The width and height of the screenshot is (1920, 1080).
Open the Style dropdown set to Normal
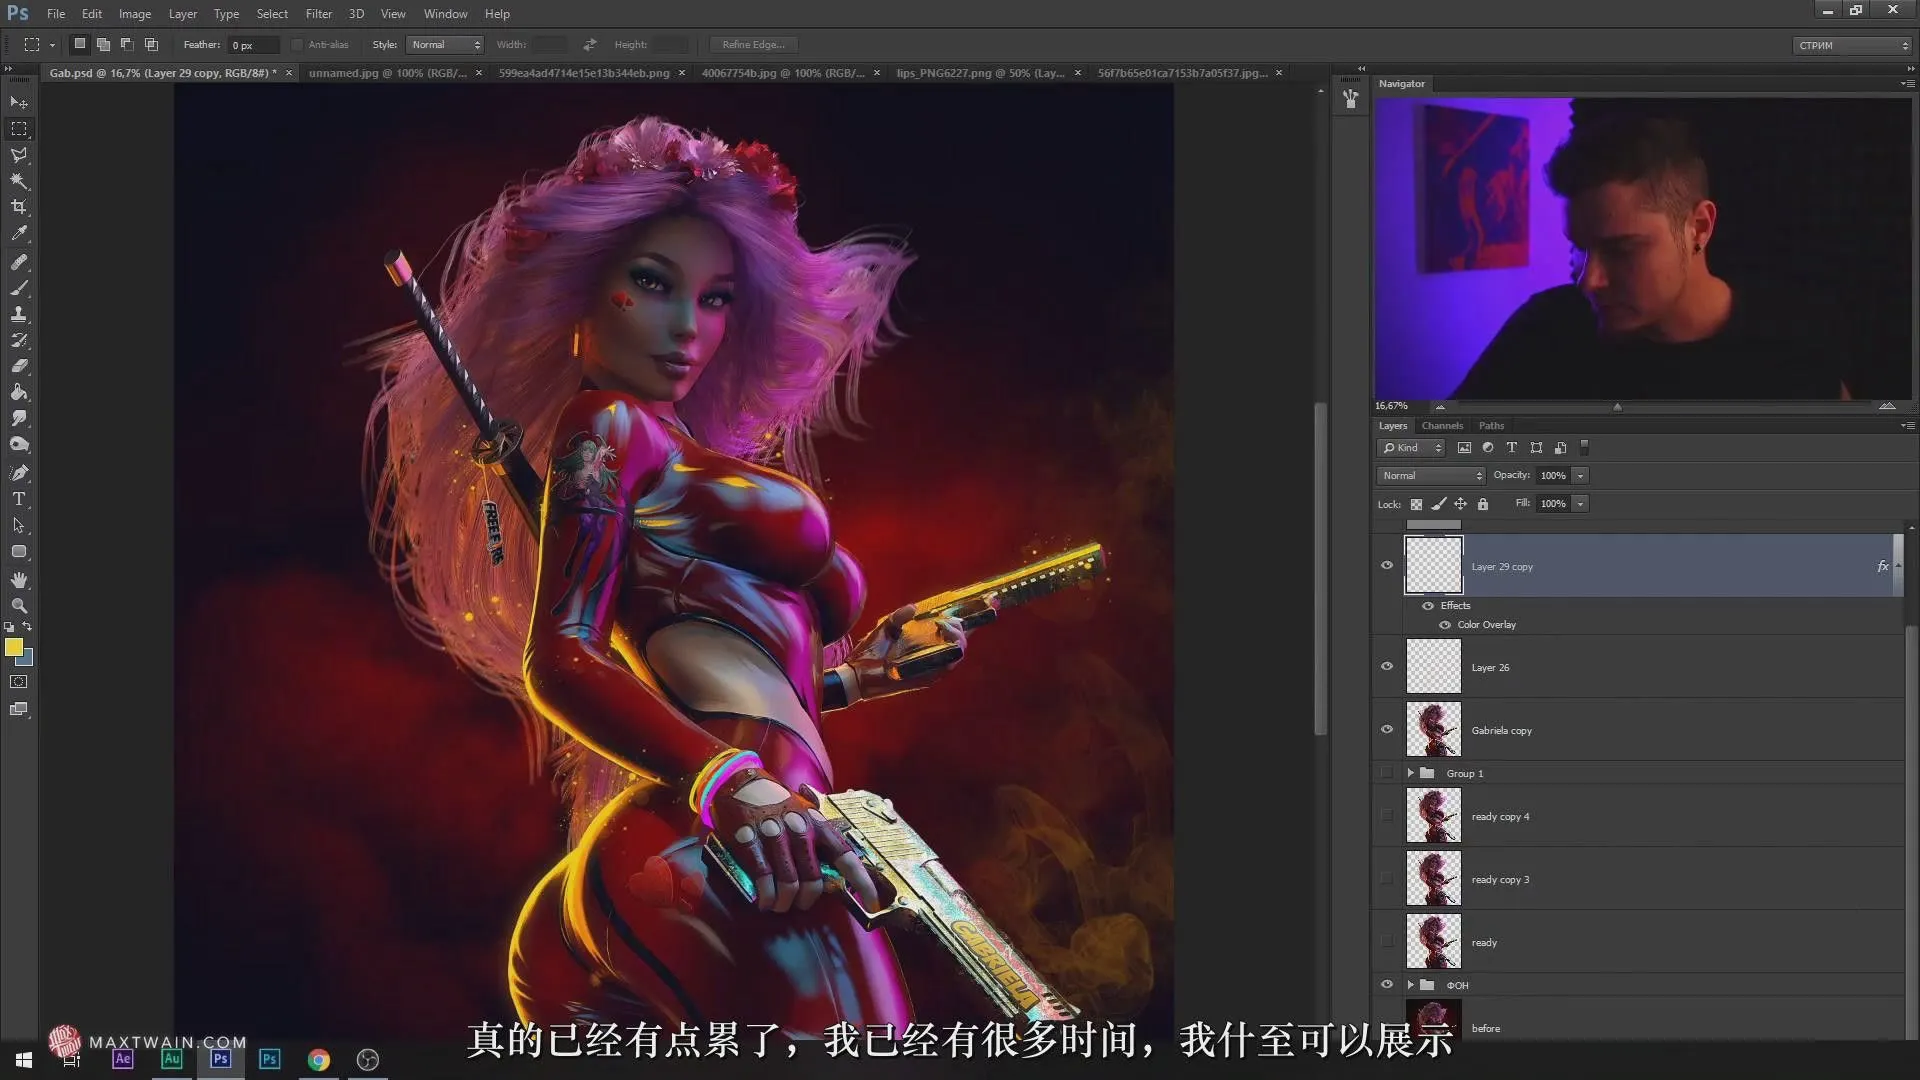click(x=445, y=45)
